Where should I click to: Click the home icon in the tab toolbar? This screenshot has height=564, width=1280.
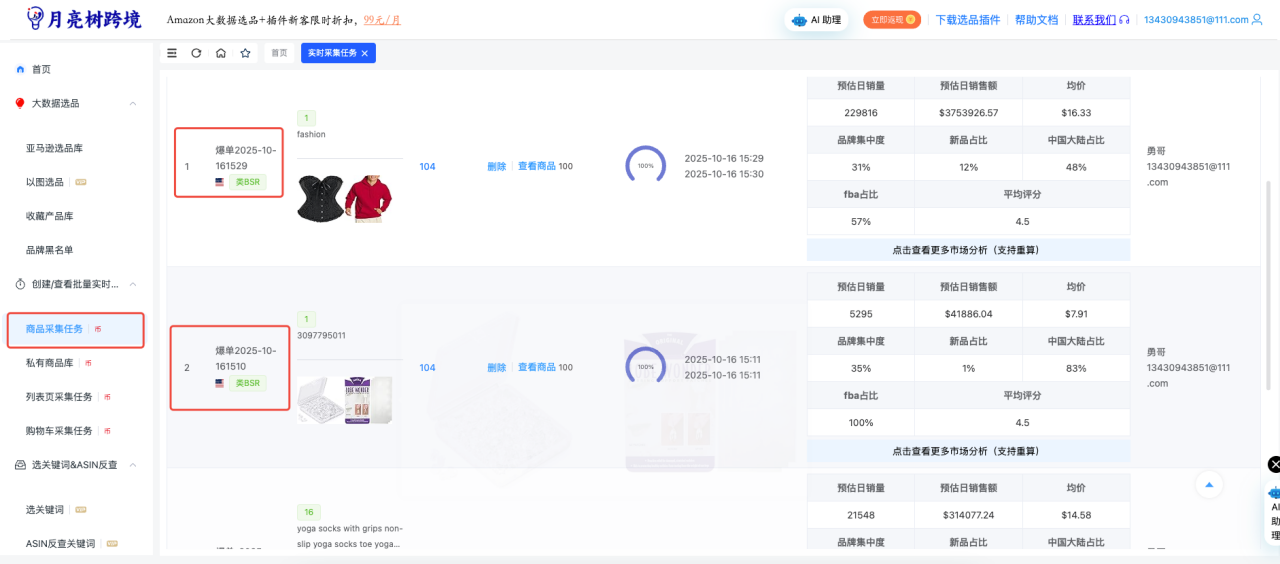pos(221,53)
